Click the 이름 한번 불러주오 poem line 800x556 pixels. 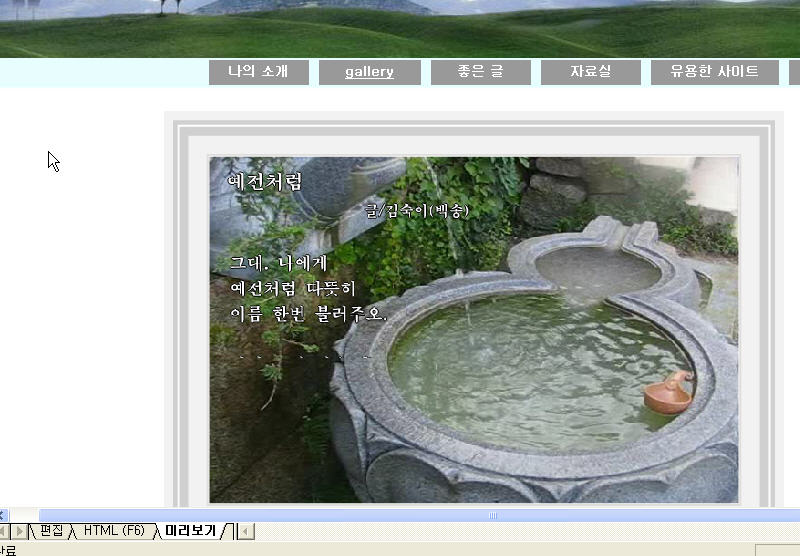click(309, 313)
